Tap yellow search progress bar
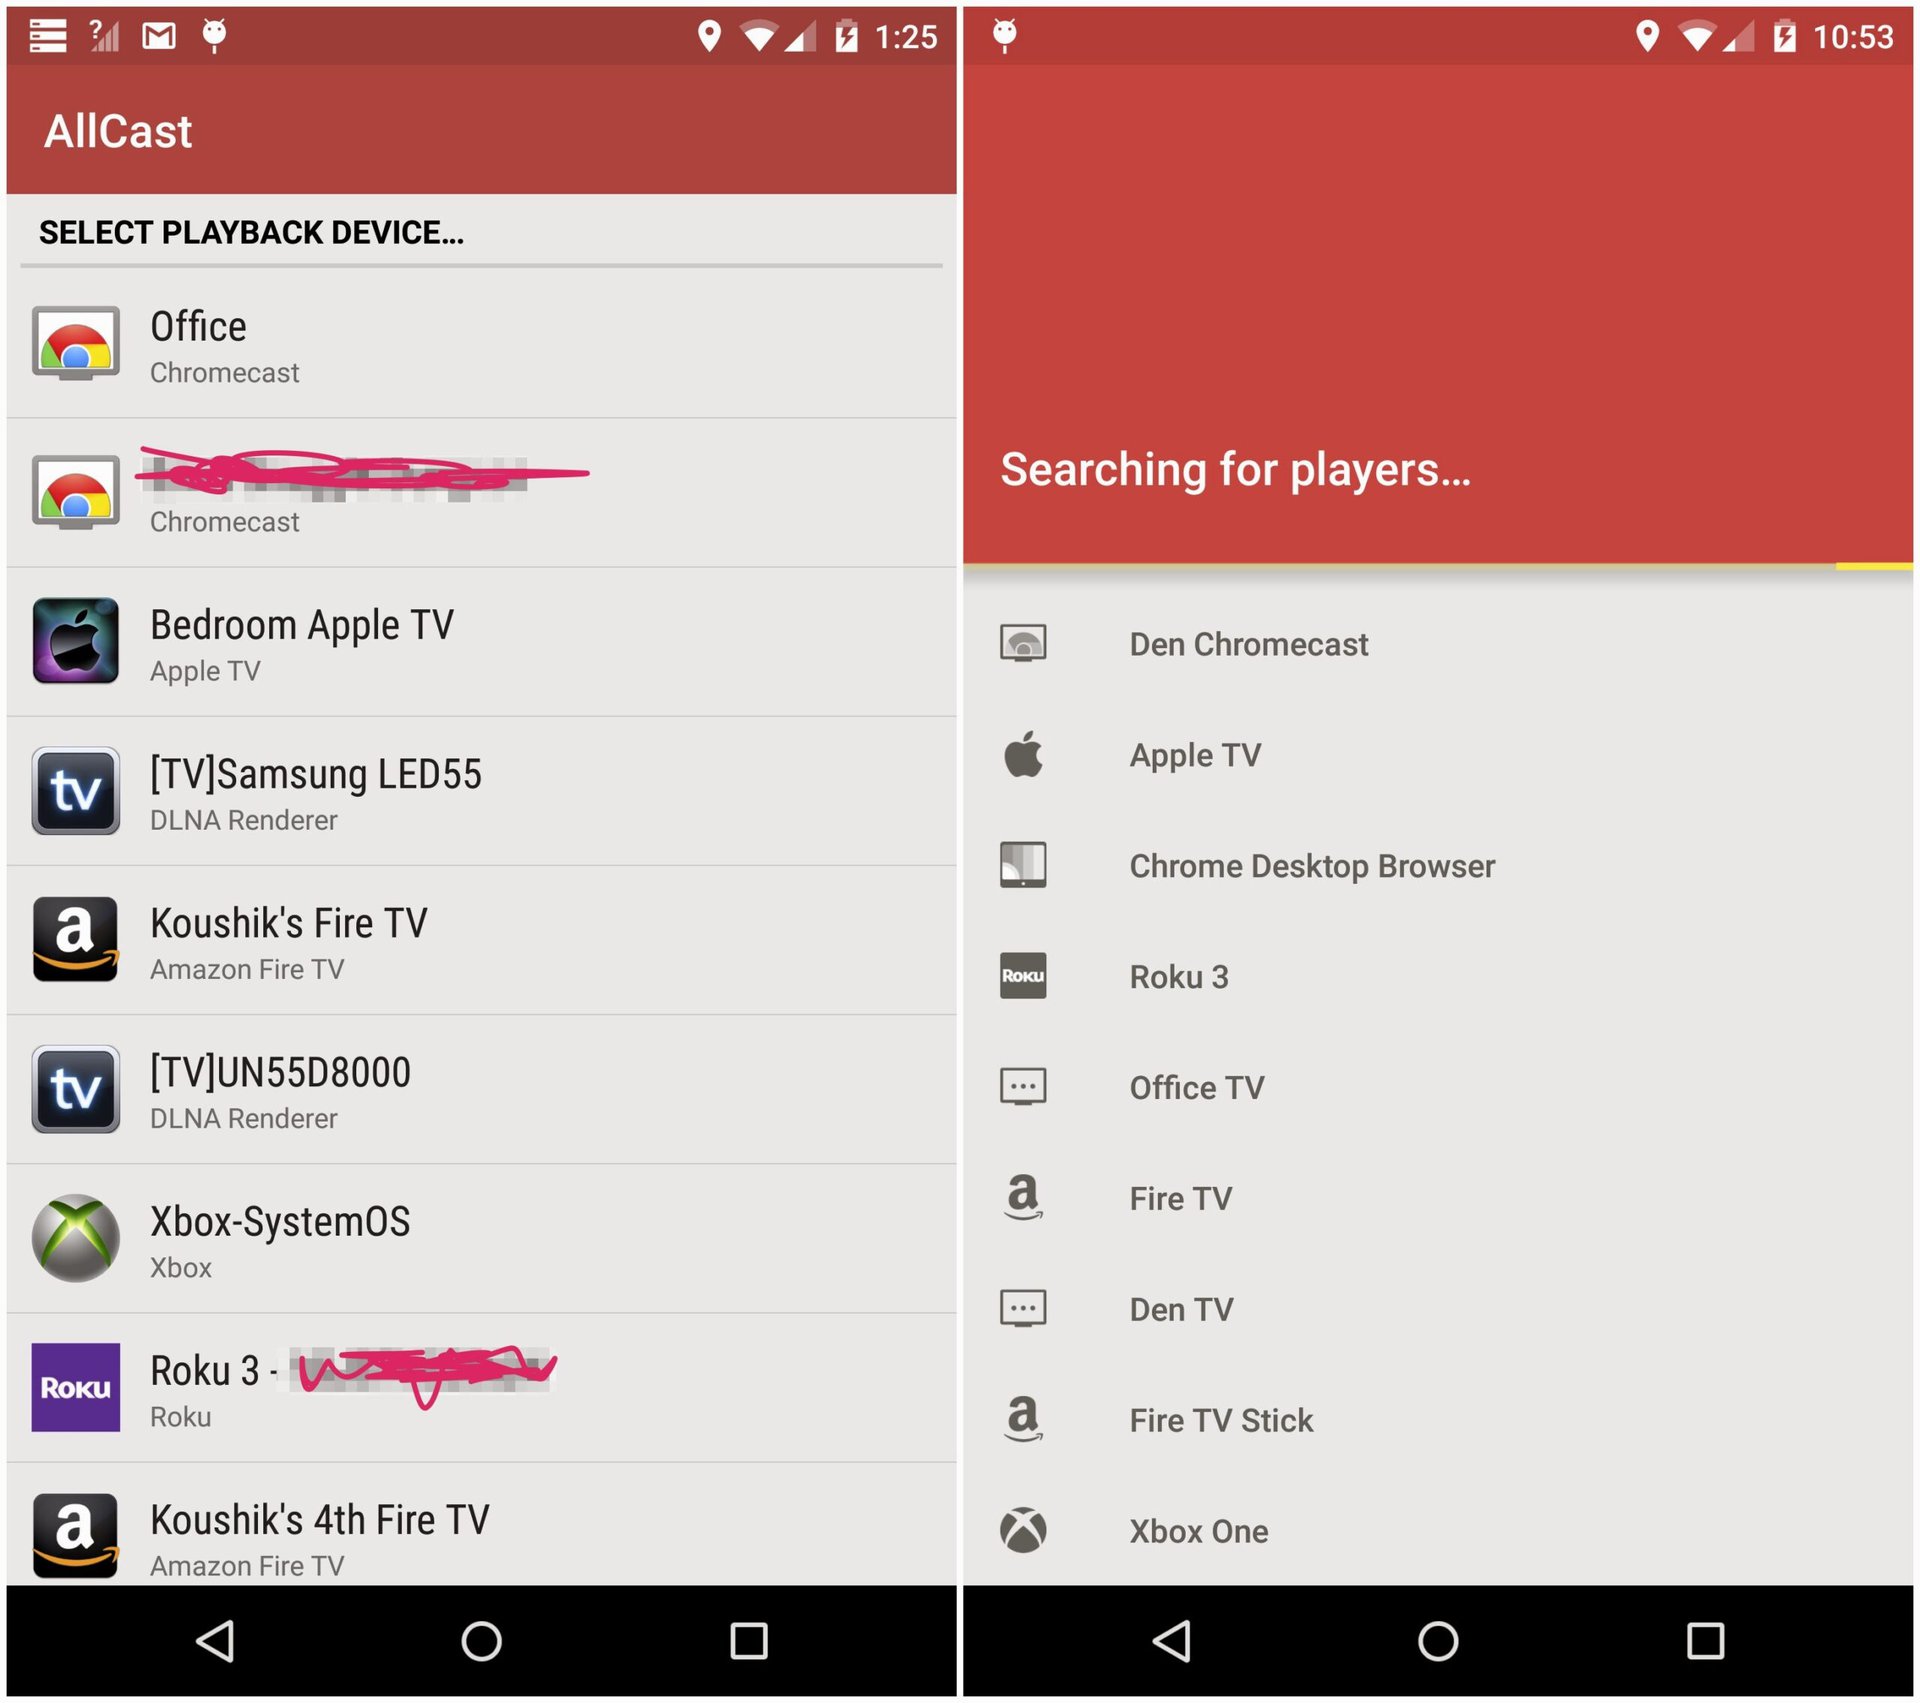Screen dimensions: 1920x1703 pyautogui.click(x=1873, y=567)
